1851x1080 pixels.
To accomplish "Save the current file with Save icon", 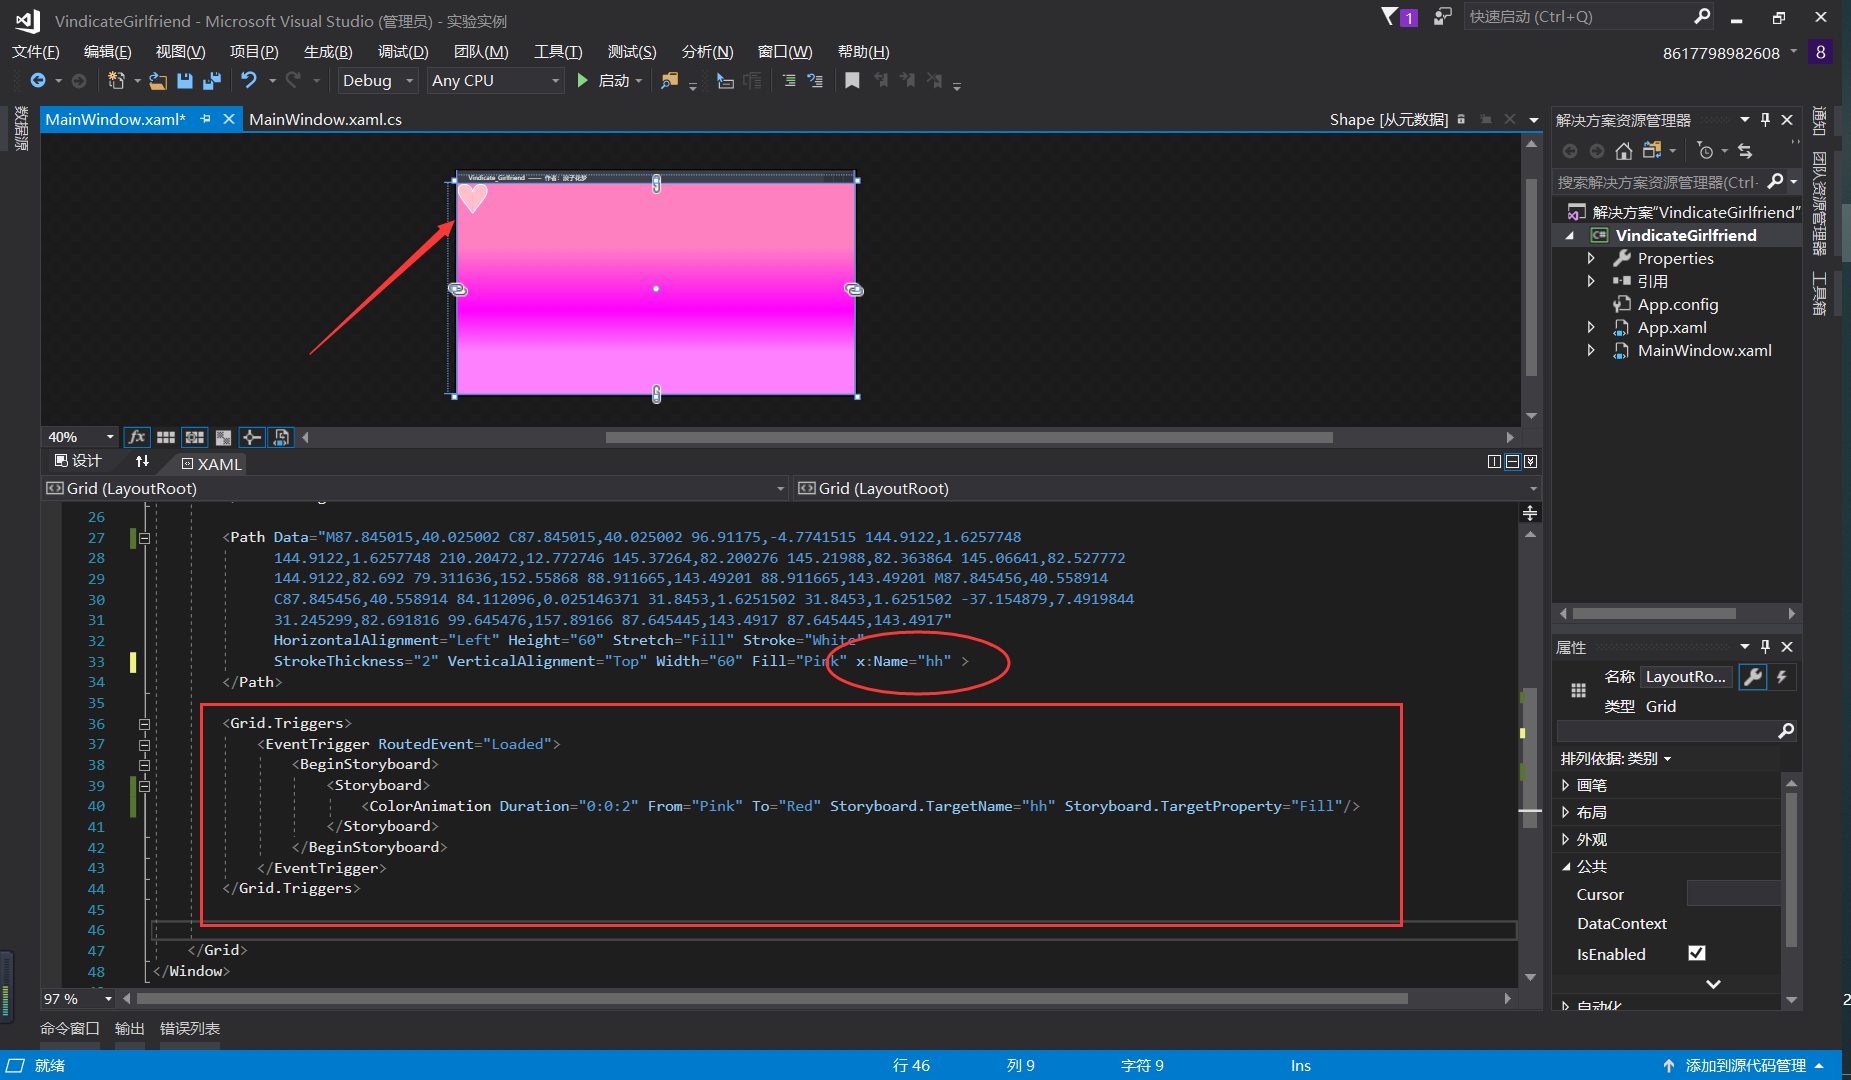I will [x=184, y=80].
